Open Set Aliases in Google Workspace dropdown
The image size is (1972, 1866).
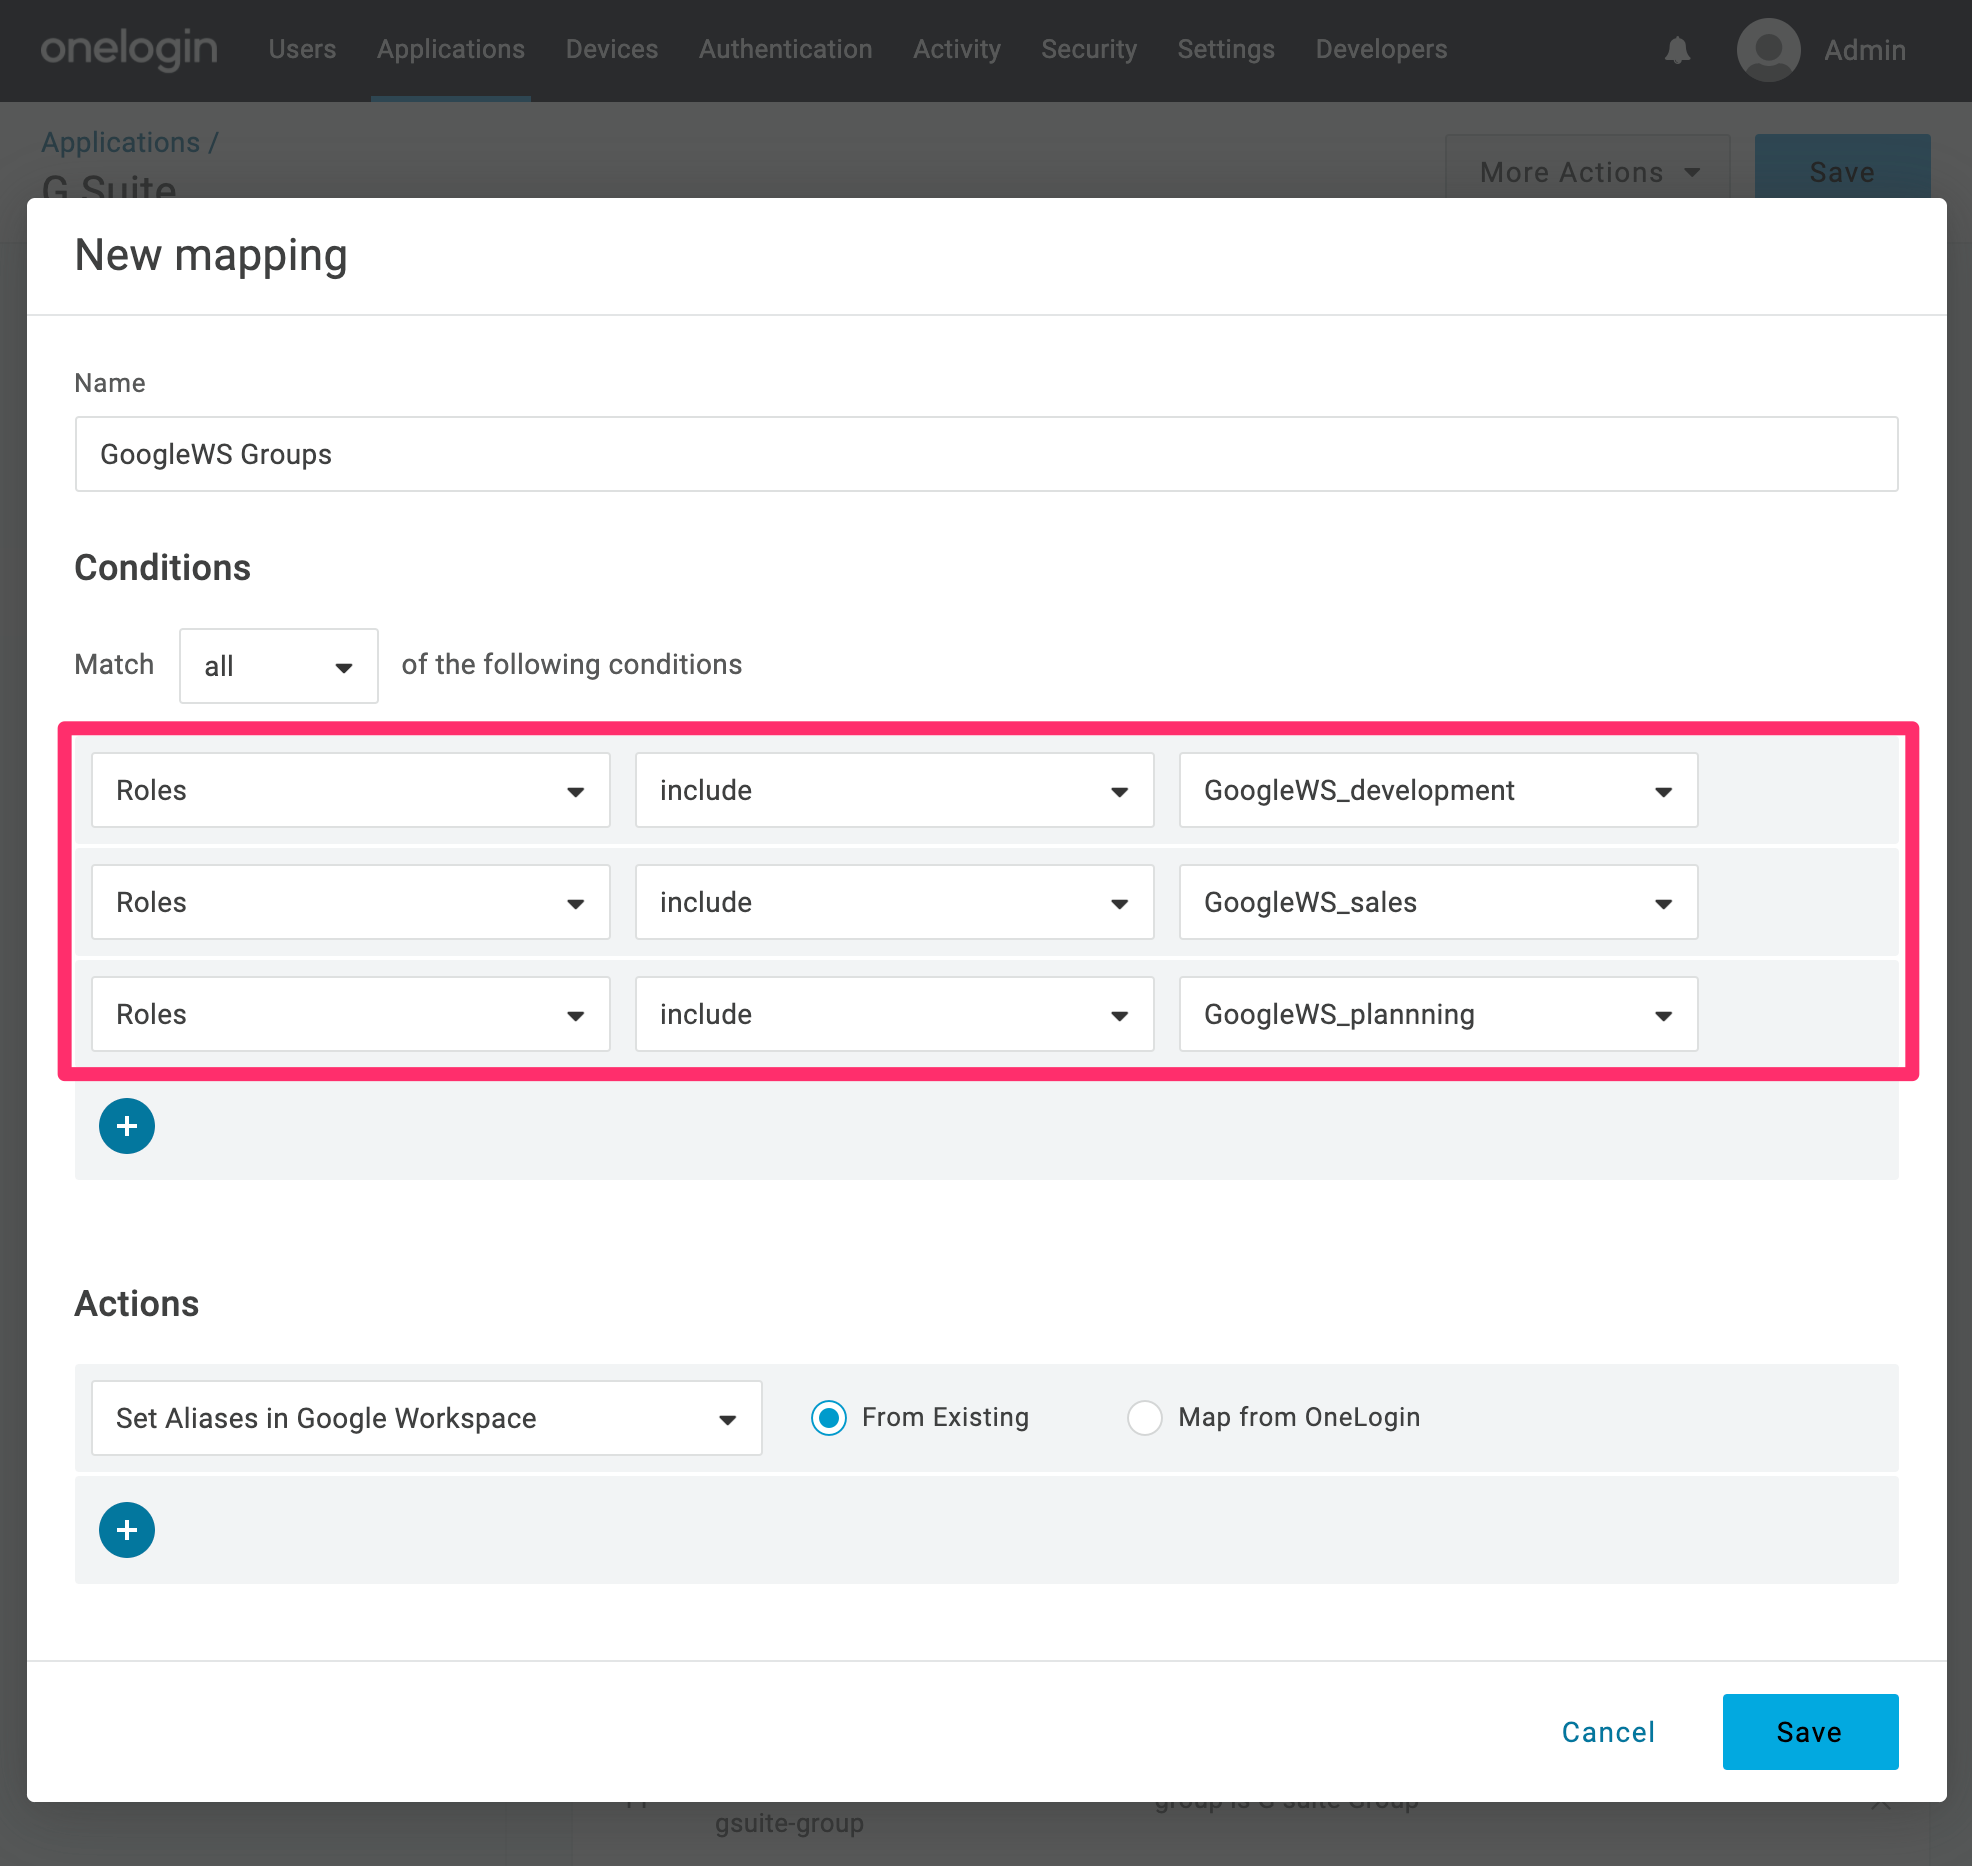coord(427,1418)
